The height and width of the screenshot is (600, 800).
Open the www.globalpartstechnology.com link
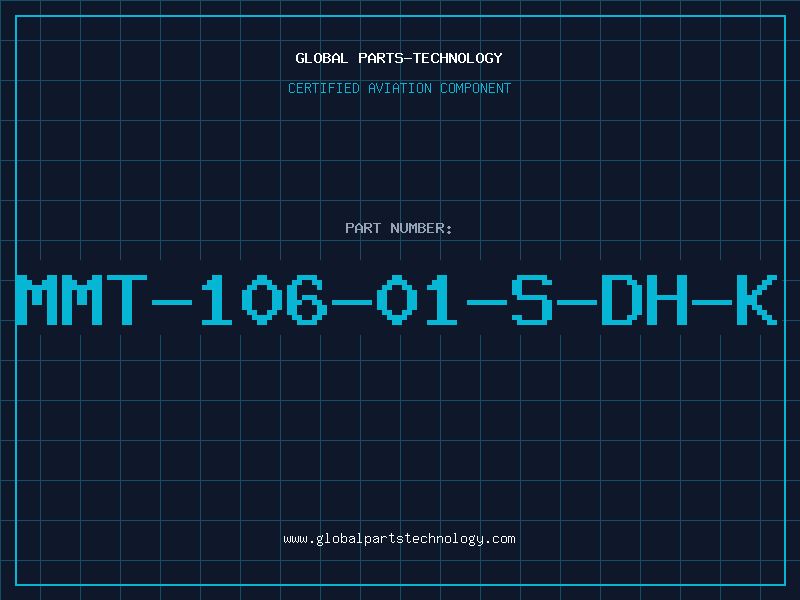[x=399, y=539]
